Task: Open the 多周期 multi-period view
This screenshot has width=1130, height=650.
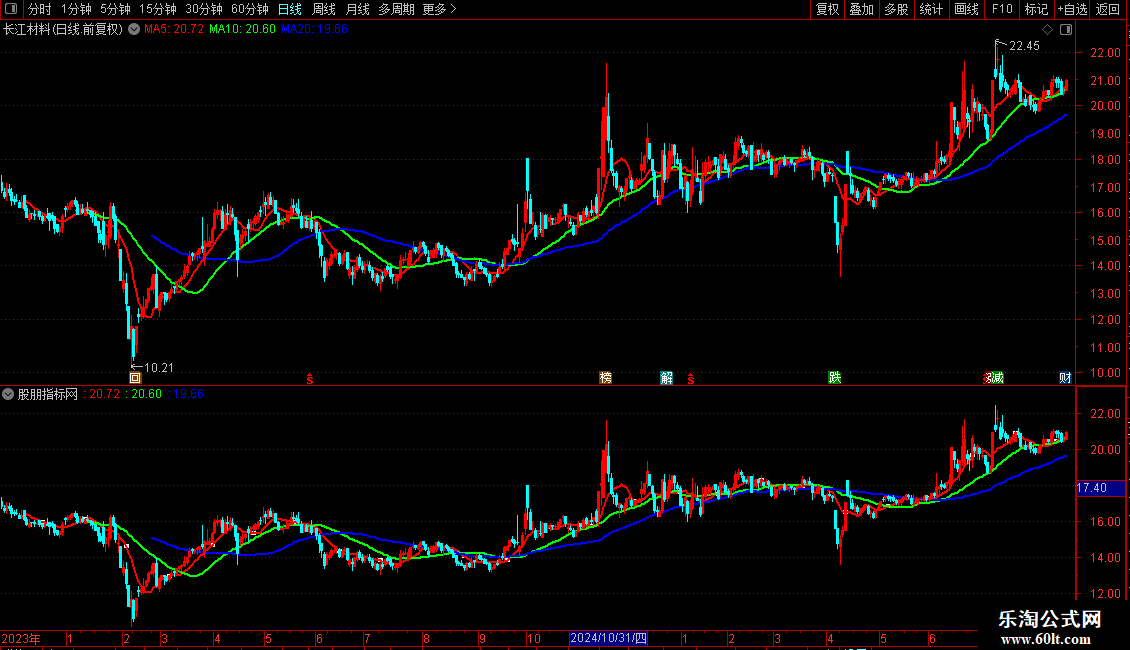Action: click(x=396, y=9)
